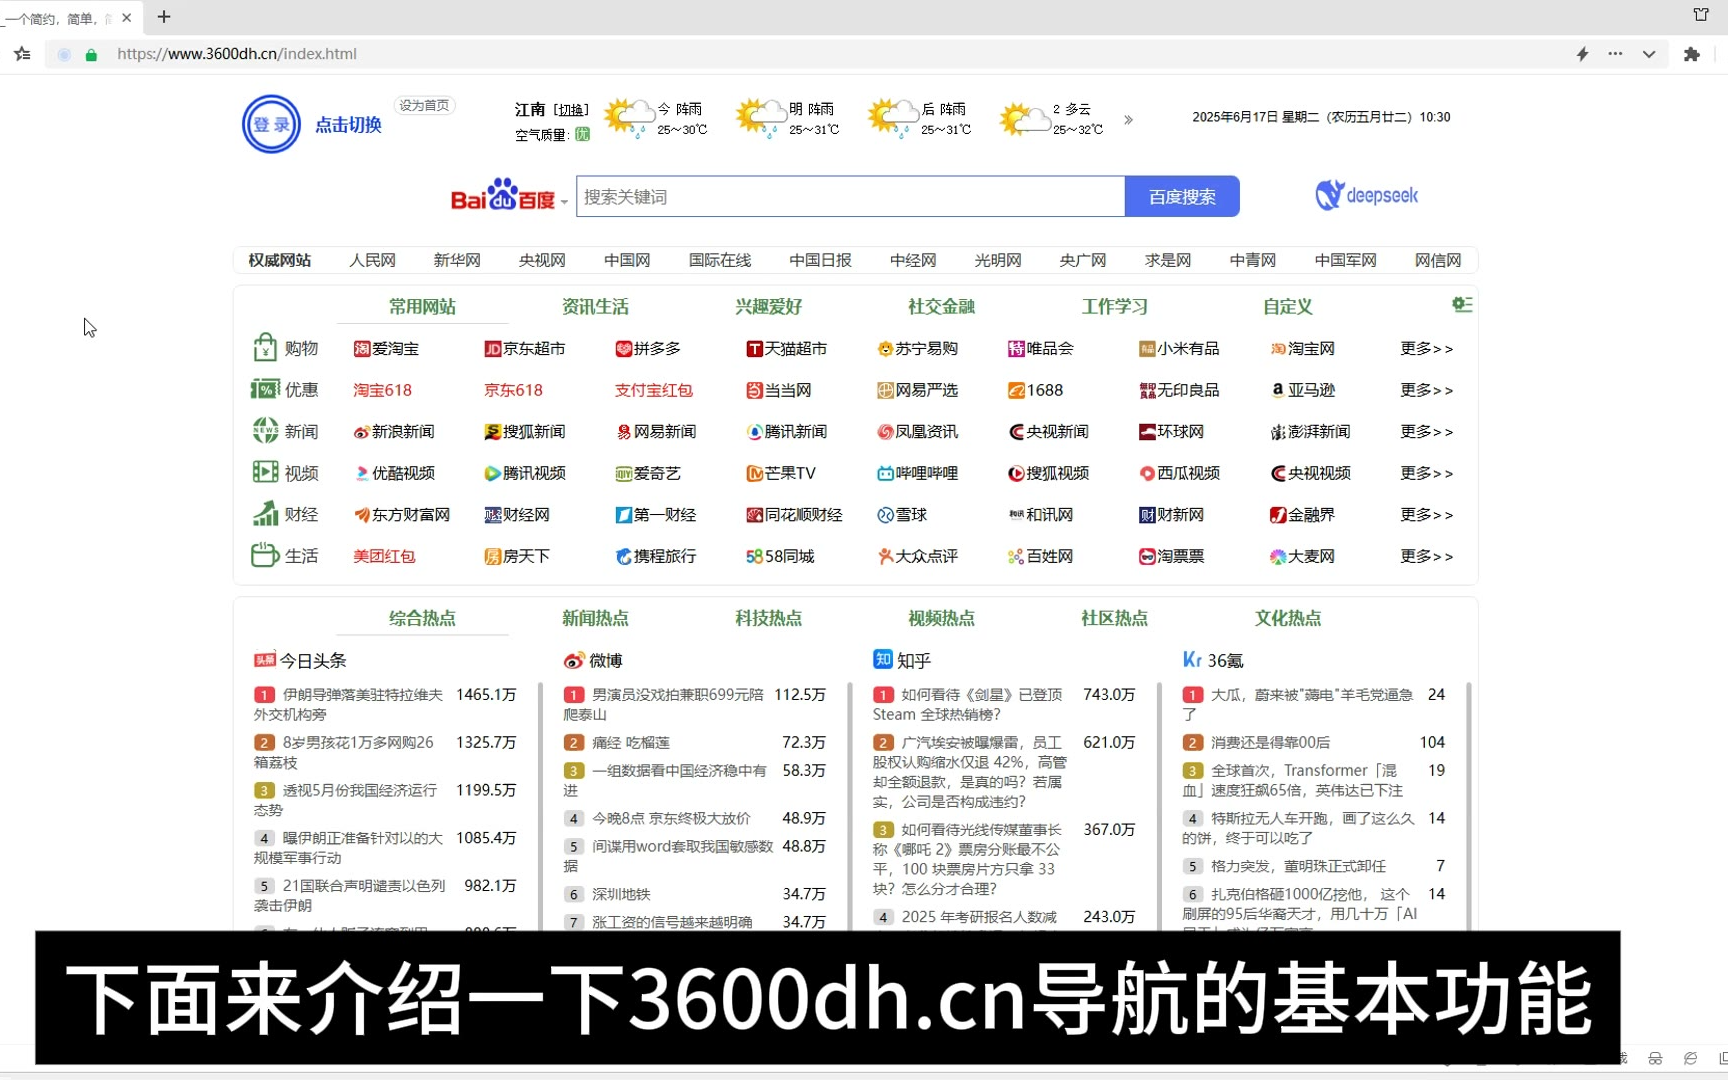
Task: Expand 更多>> in the 优惠 row
Action: [x=1427, y=390]
